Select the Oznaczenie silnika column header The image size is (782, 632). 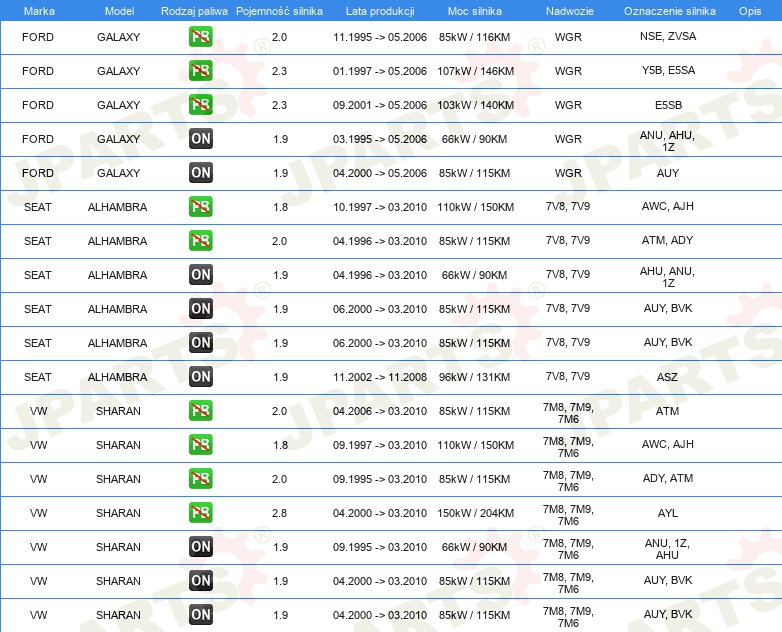tap(670, 11)
